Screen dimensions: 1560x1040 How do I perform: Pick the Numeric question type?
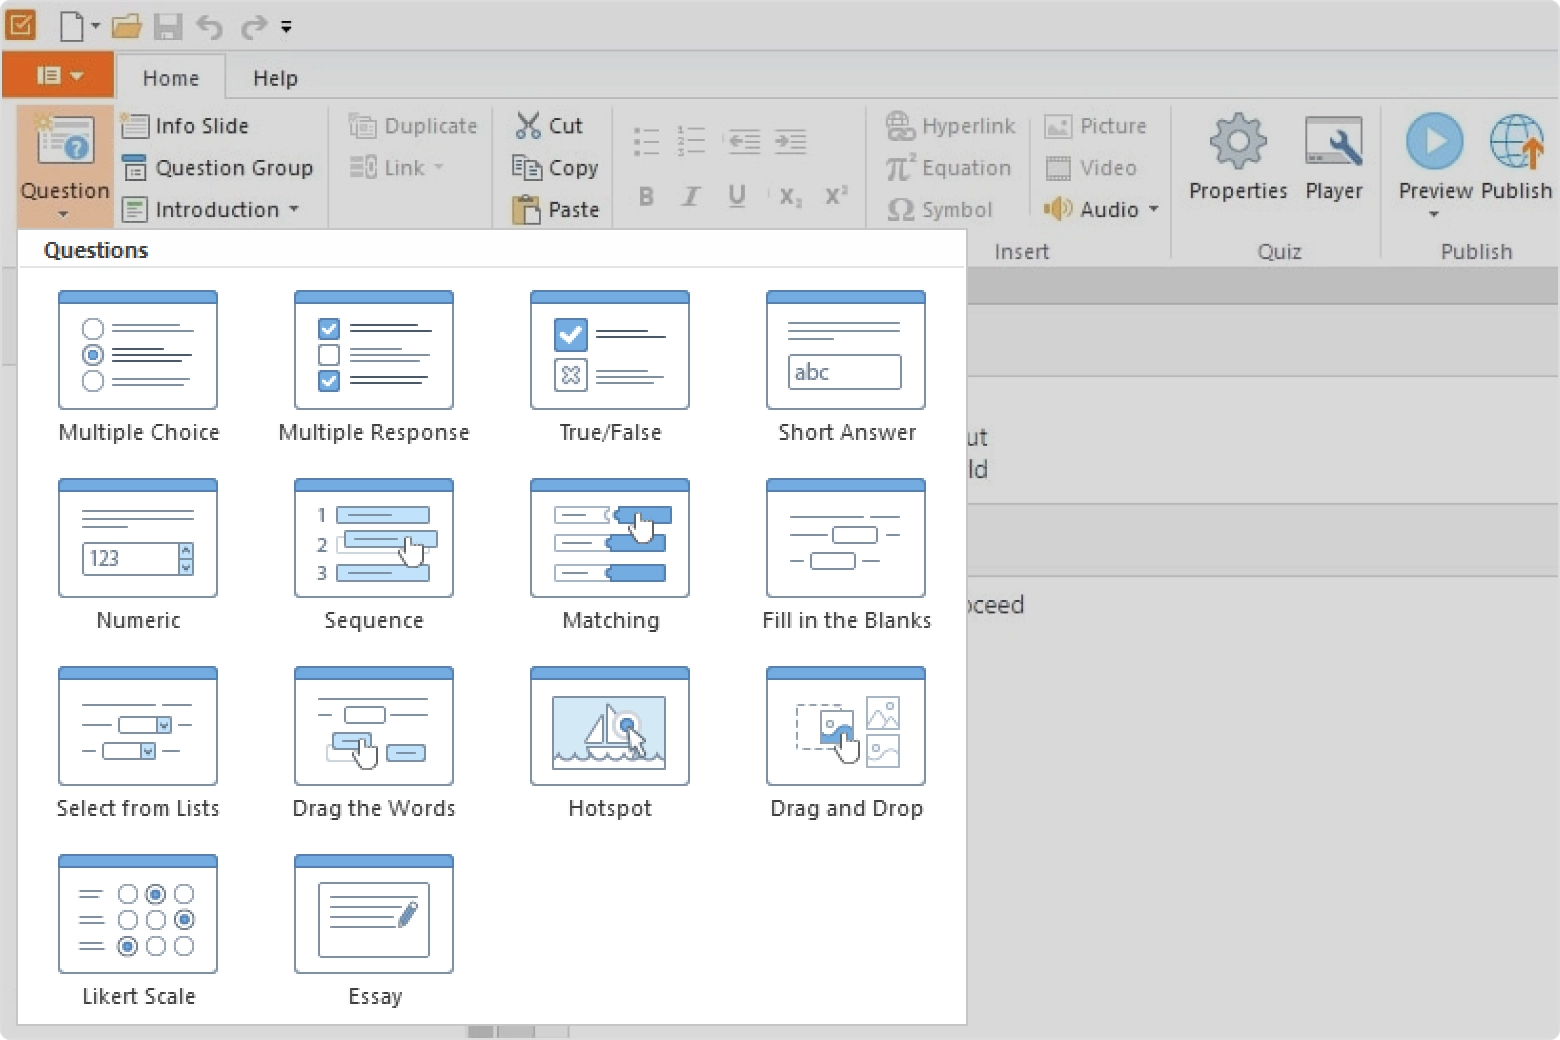coord(138,555)
